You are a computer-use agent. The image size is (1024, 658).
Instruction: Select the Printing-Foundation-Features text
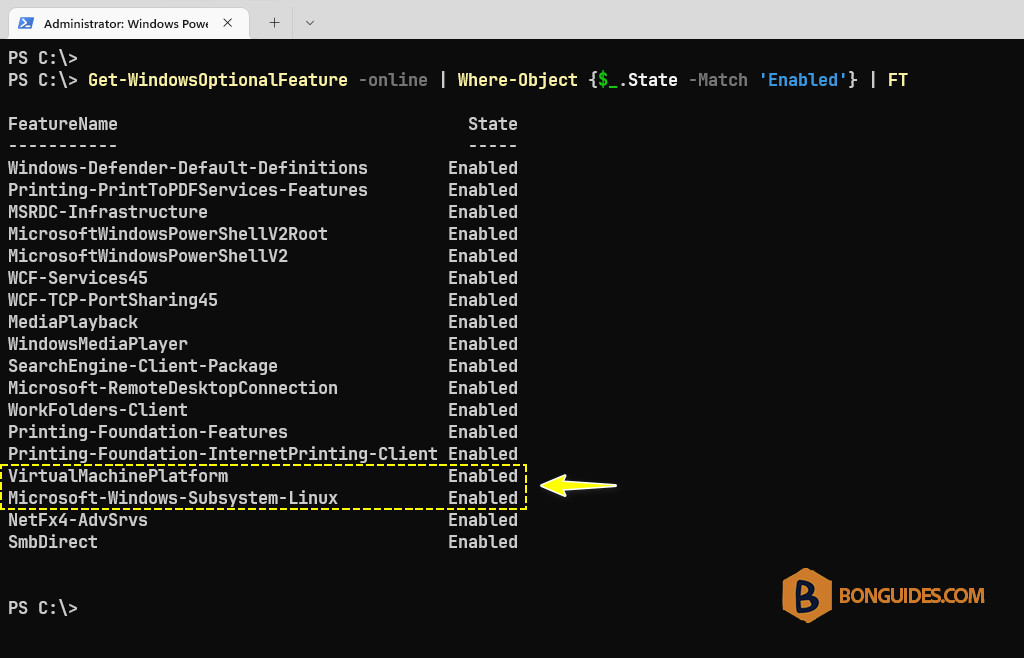click(x=148, y=432)
